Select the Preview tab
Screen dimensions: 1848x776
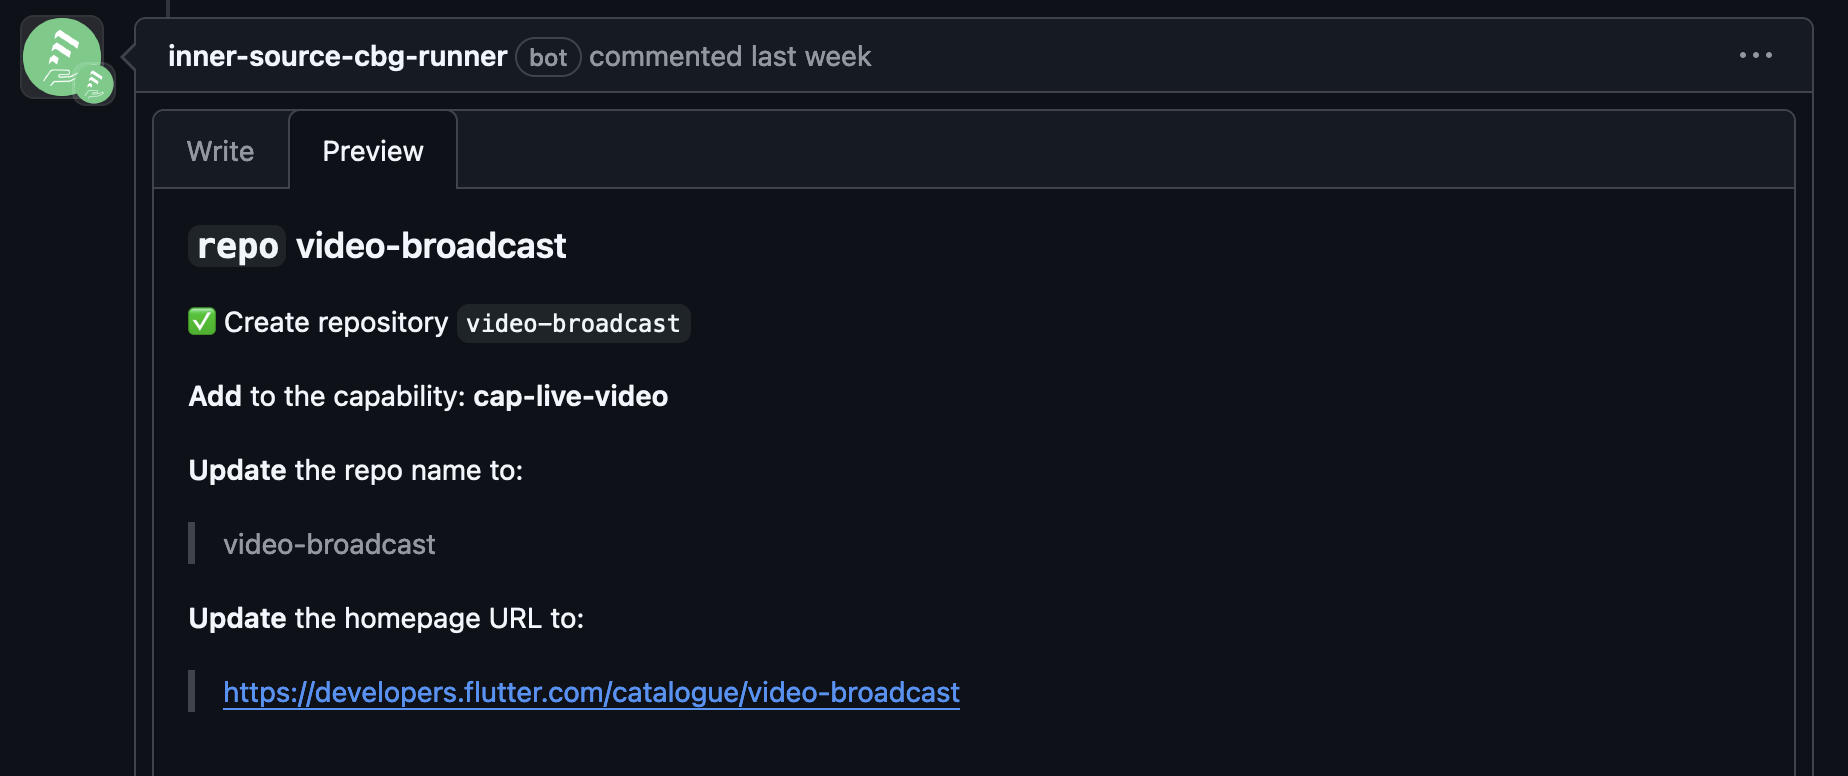point(373,151)
